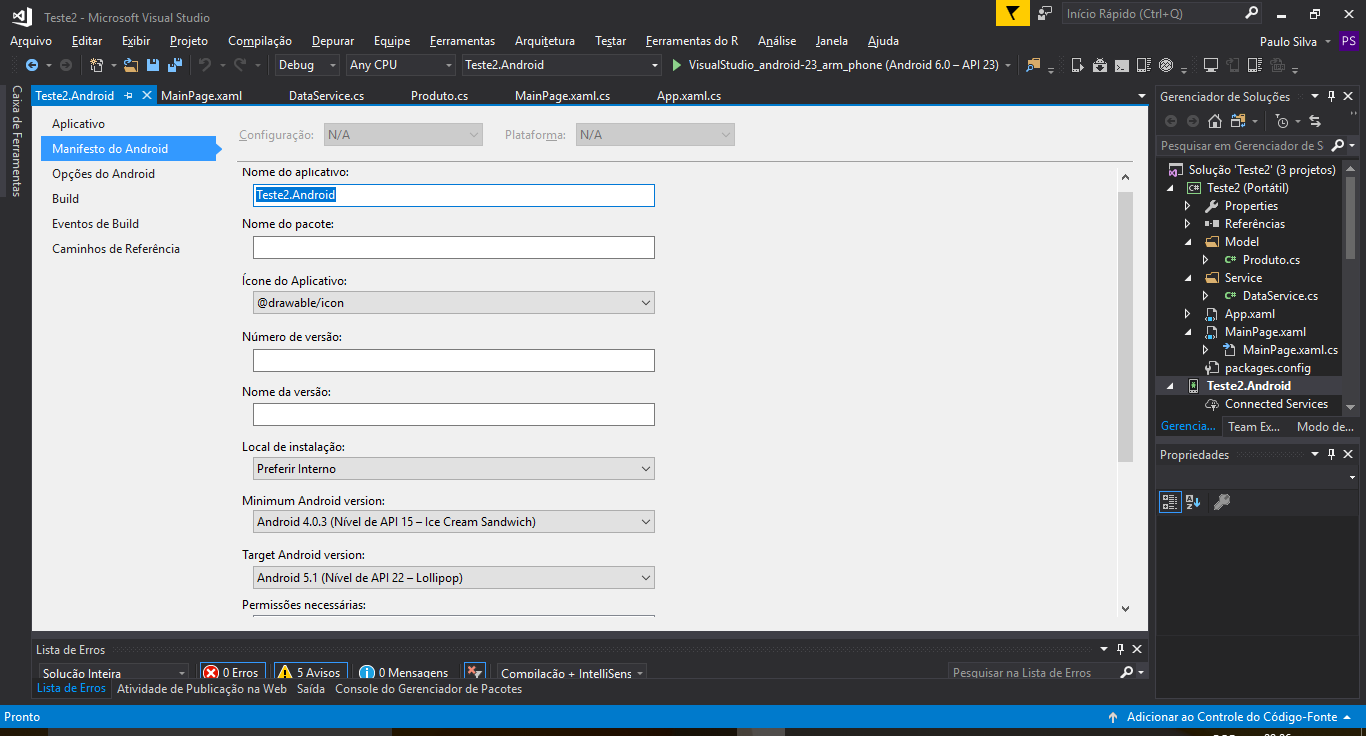Click the Navigate Backward toolbar arrow
Screen dimensions: 1366x736
[31, 65]
